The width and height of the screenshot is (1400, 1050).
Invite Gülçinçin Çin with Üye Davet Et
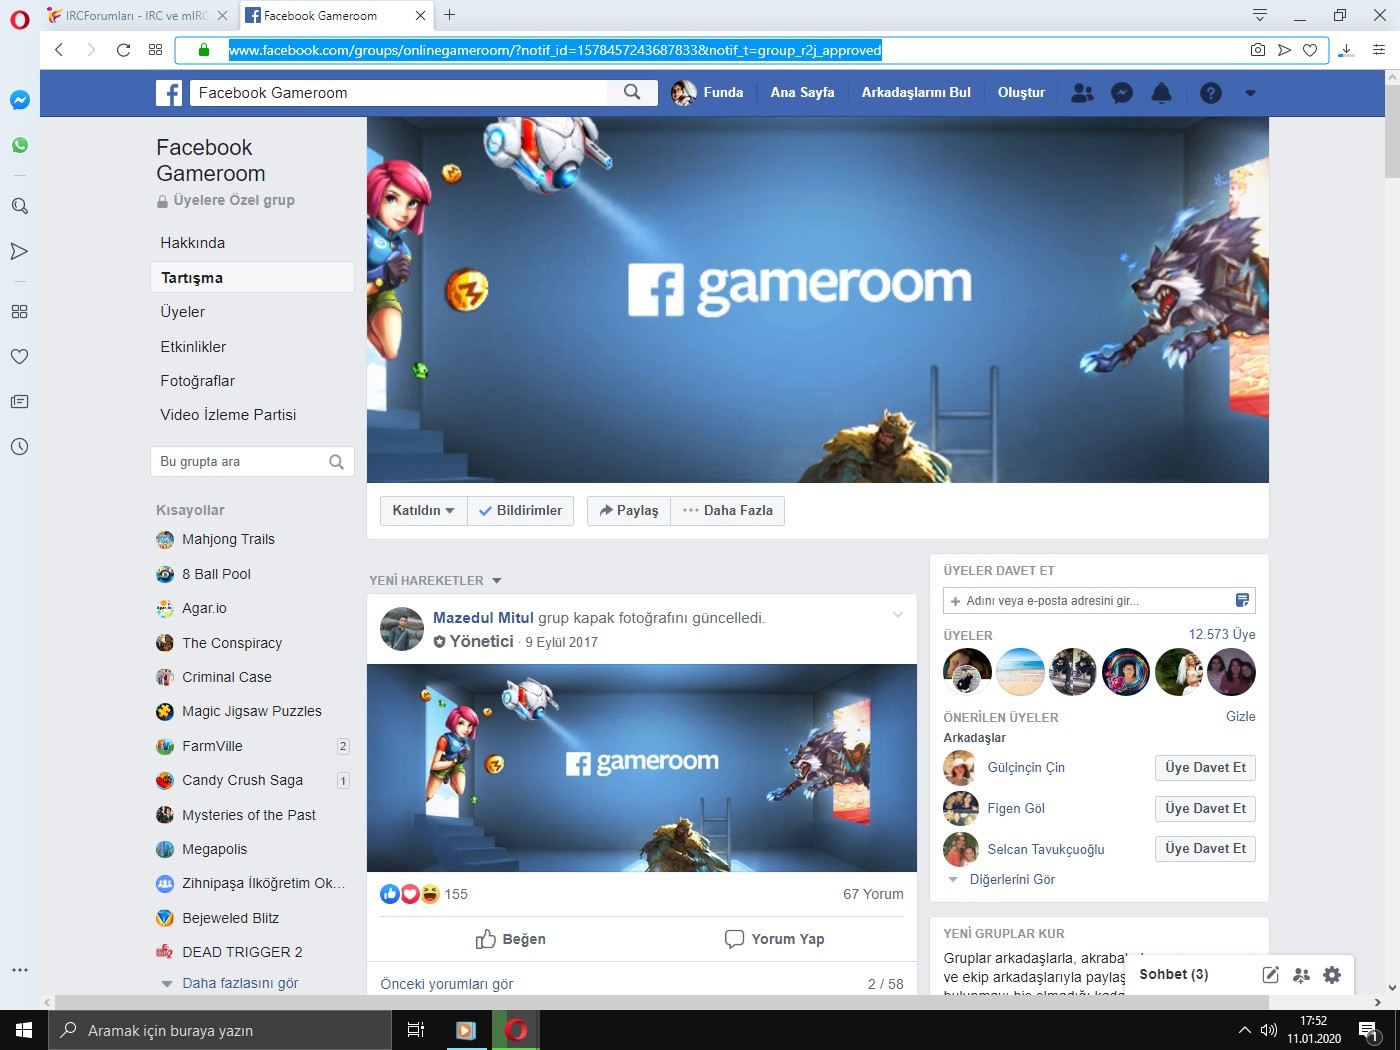coord(1205,768)
